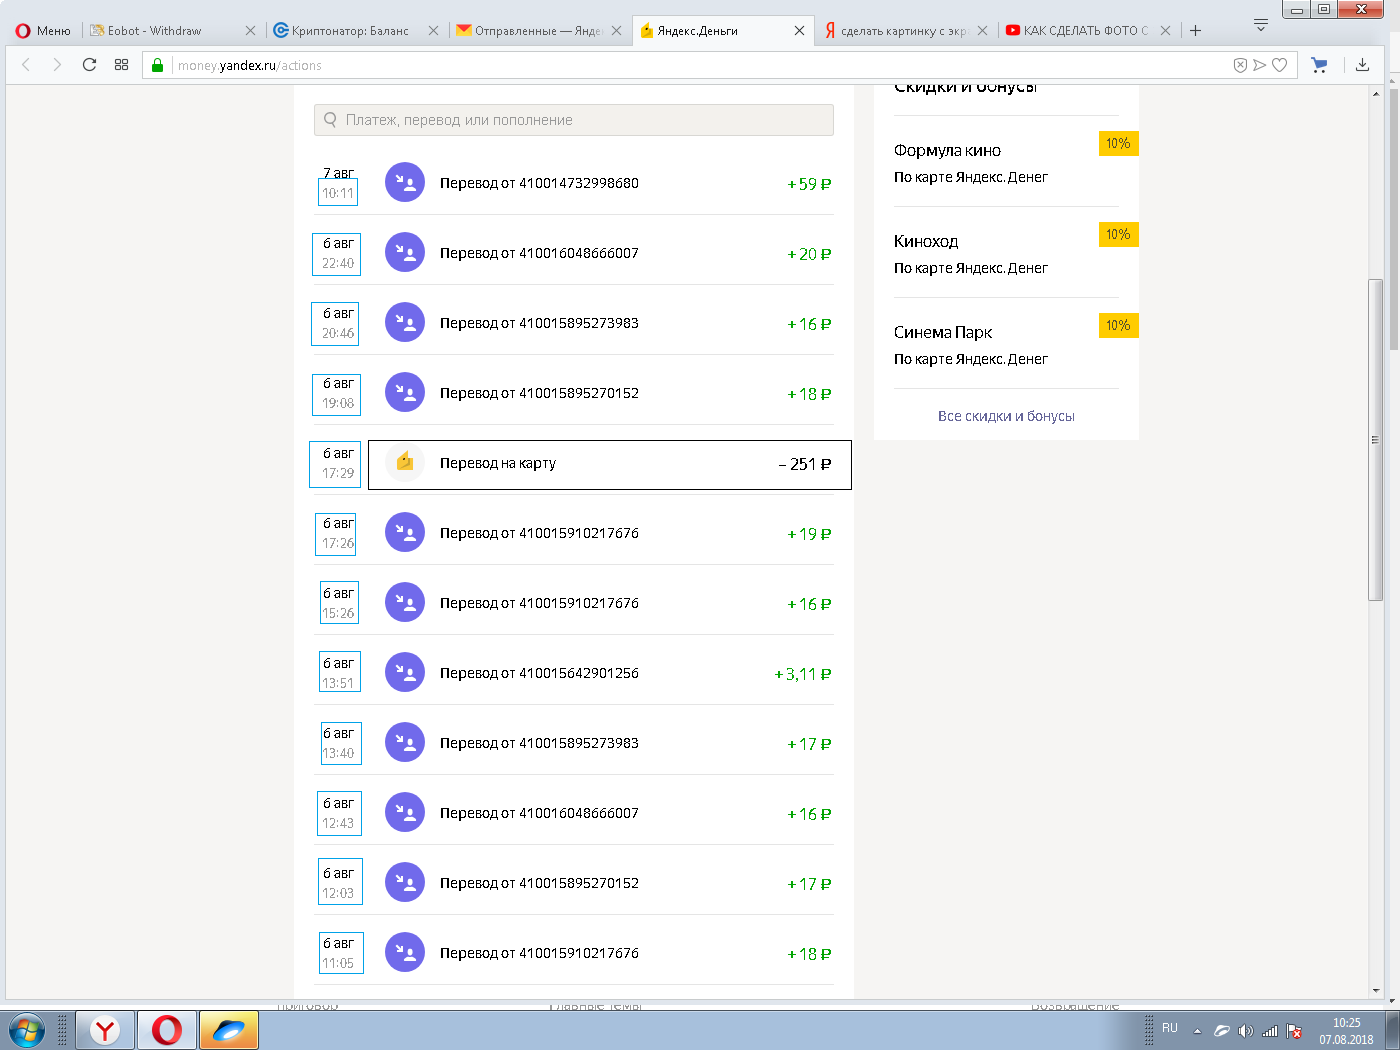Click the vertical scrollbar thumb
1400x1050 pixels.
pyautogui.click(x=1376, y=440)
